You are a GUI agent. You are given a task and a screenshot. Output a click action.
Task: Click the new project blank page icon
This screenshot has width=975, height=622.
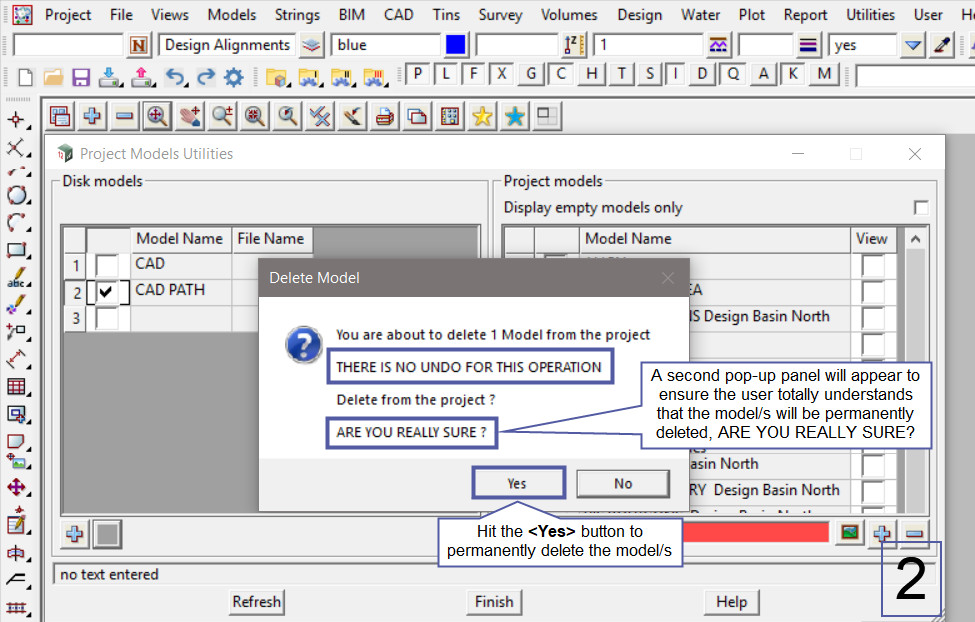click(x=25, y=77)
